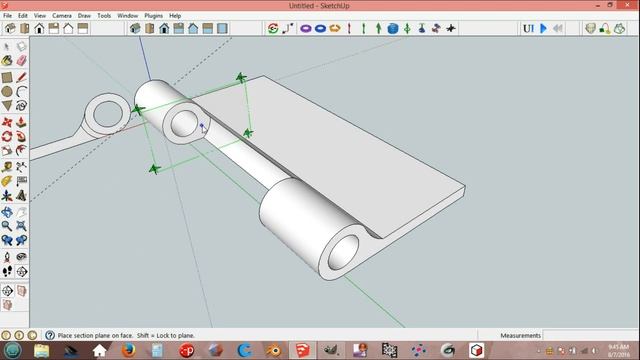Open the Tools menu

[x=104, y=16]
